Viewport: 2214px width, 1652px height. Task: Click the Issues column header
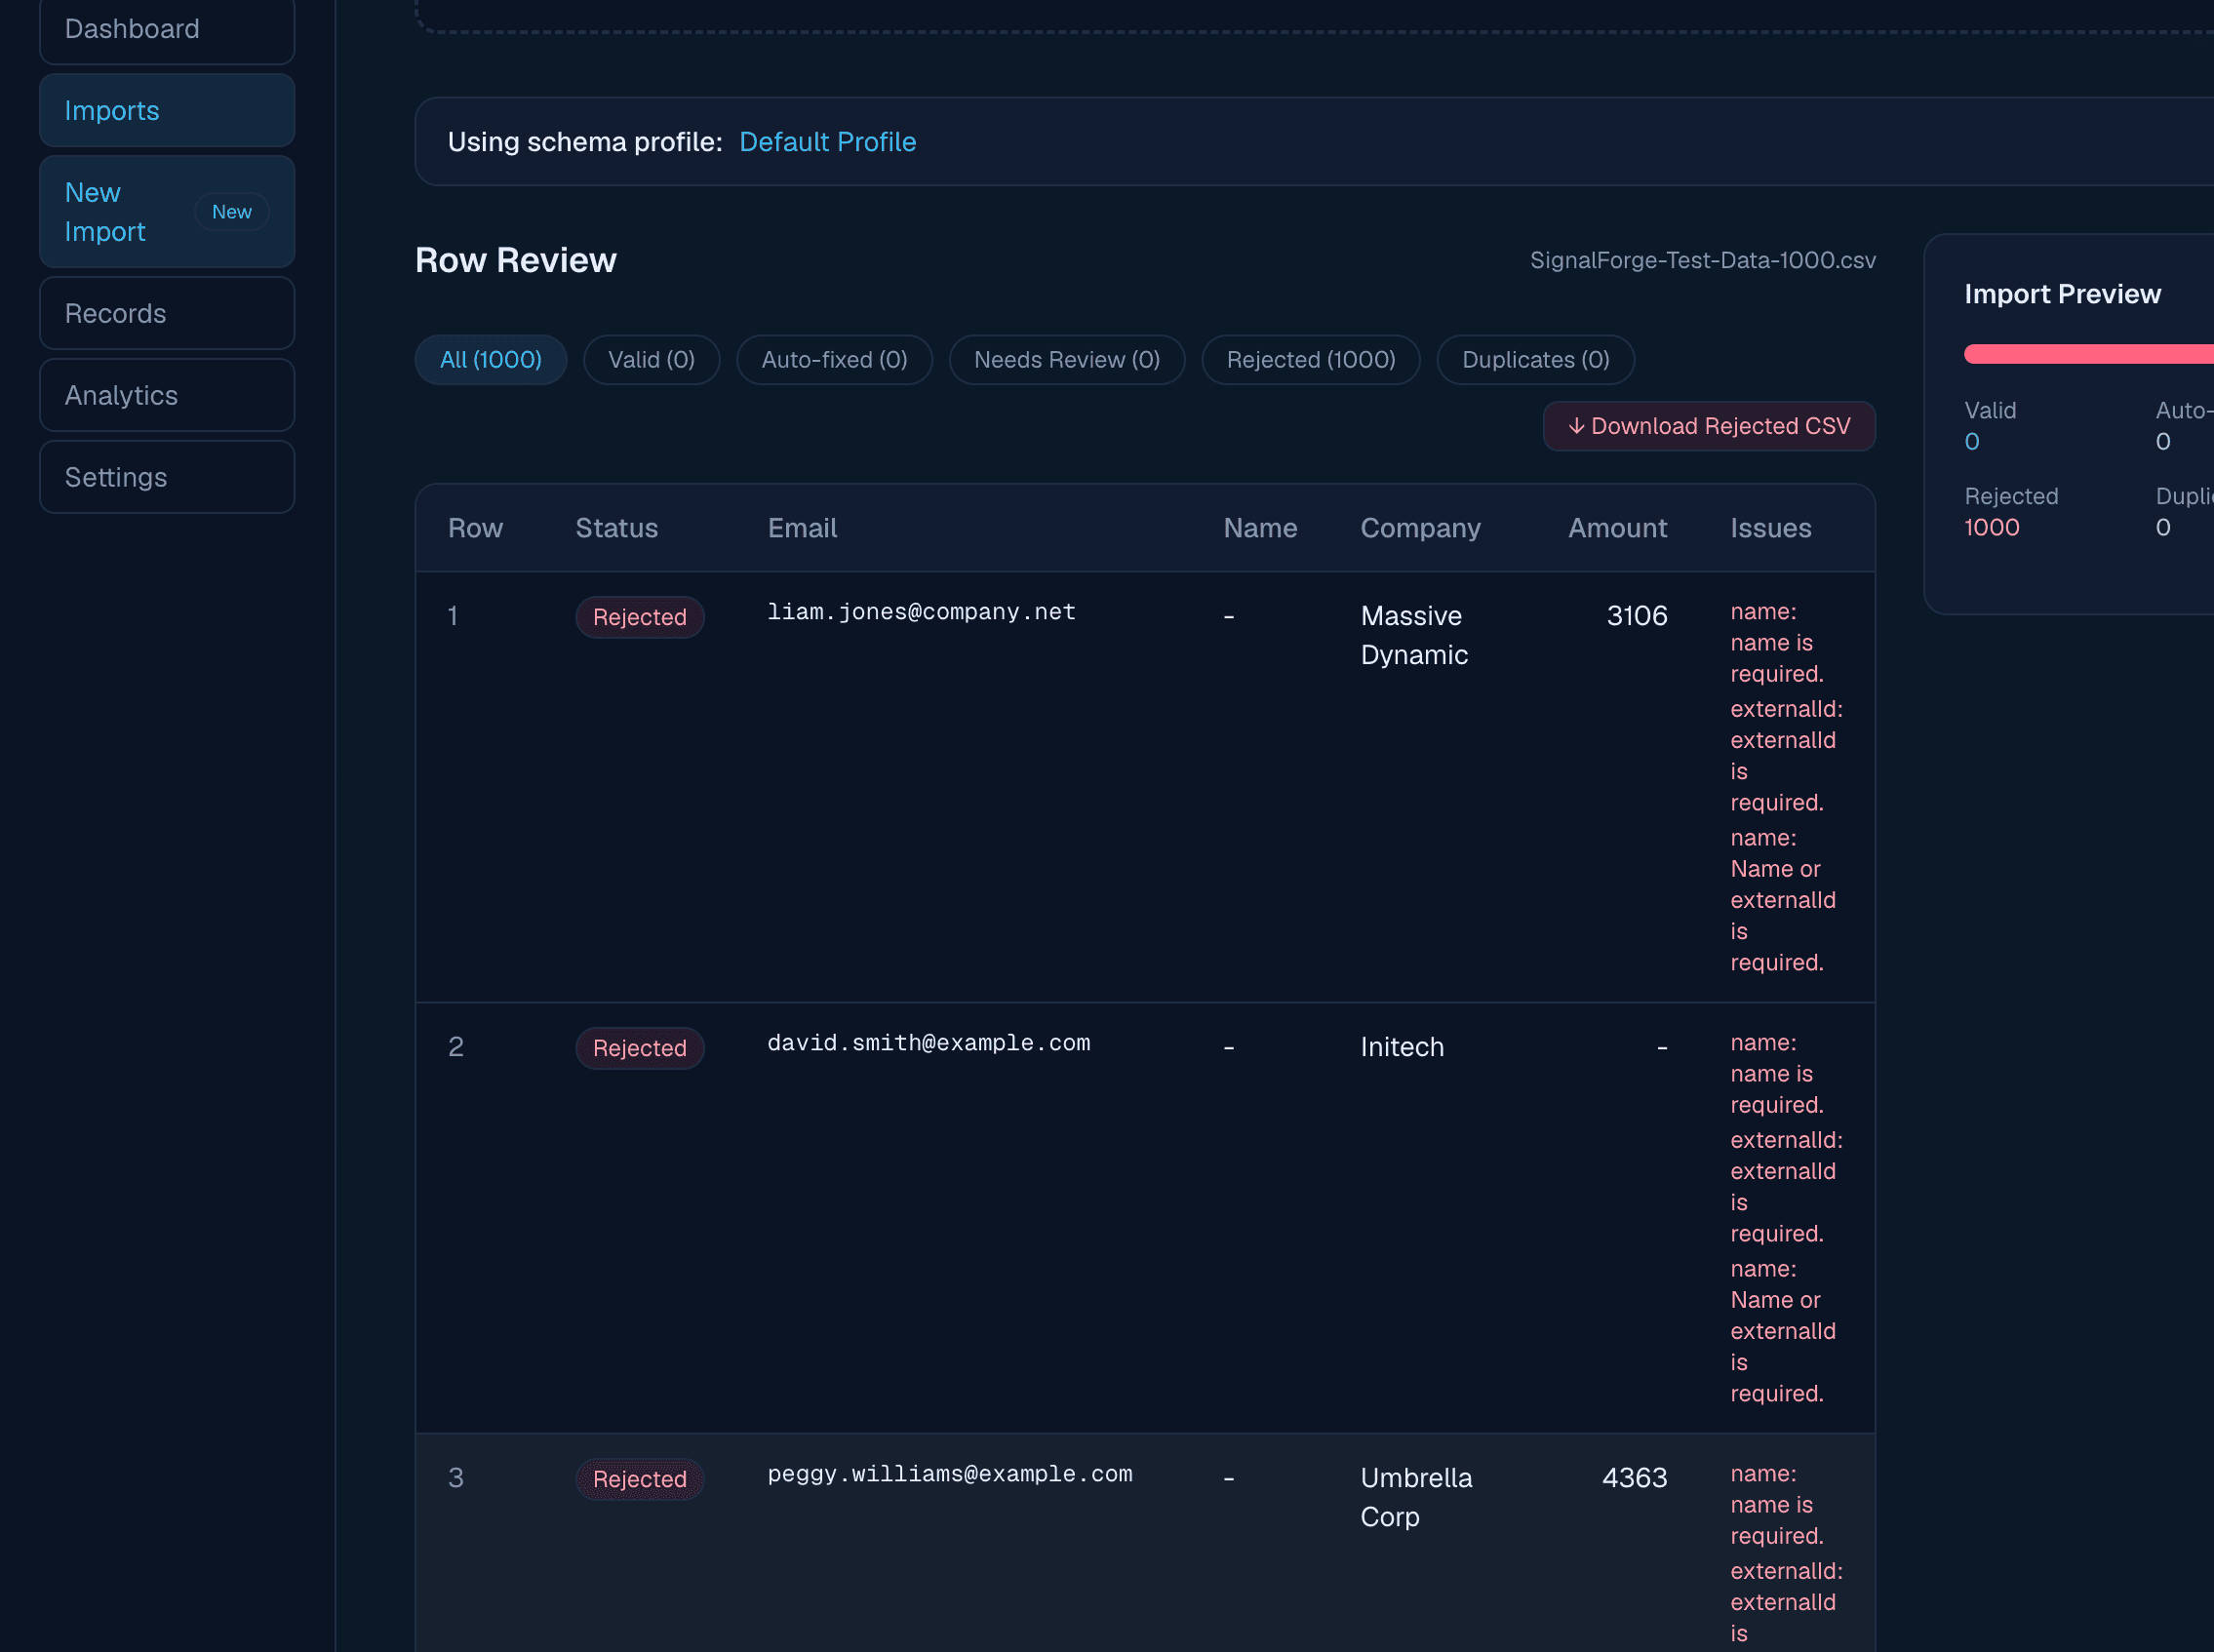click(1770, 529)
